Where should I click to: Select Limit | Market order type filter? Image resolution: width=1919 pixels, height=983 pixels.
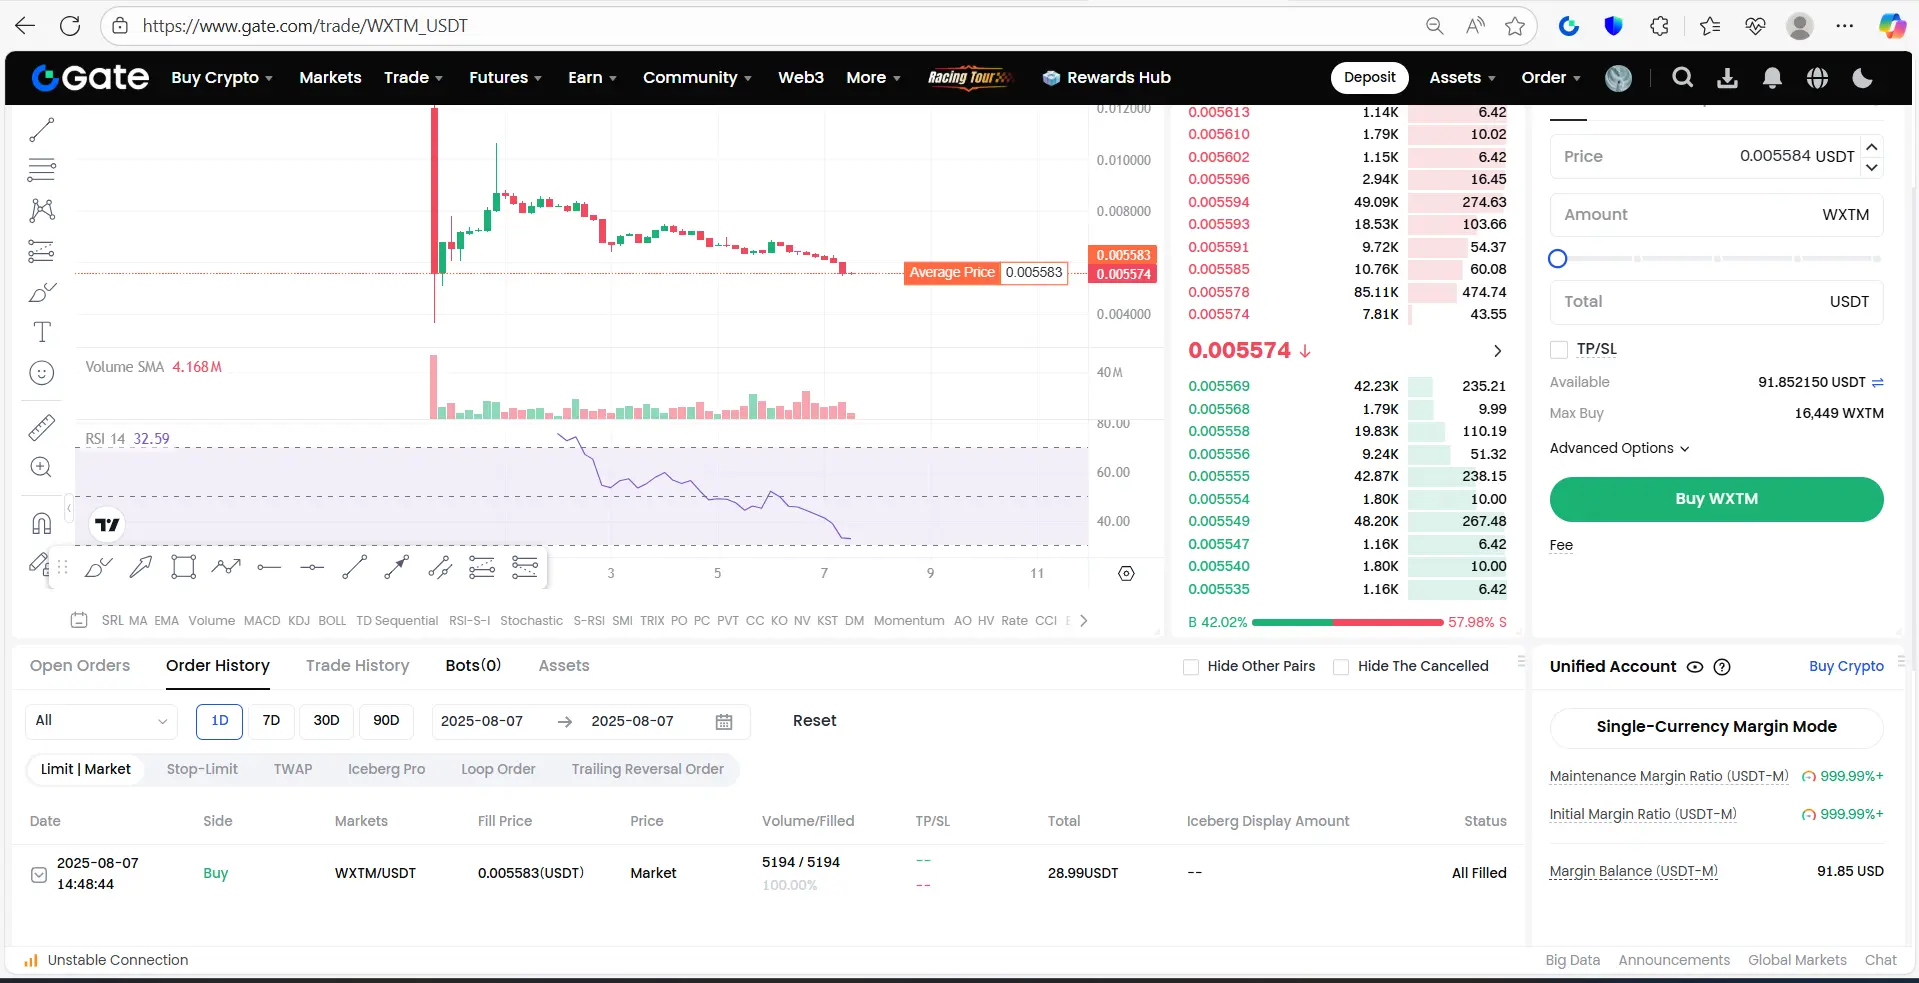[85, 769]
